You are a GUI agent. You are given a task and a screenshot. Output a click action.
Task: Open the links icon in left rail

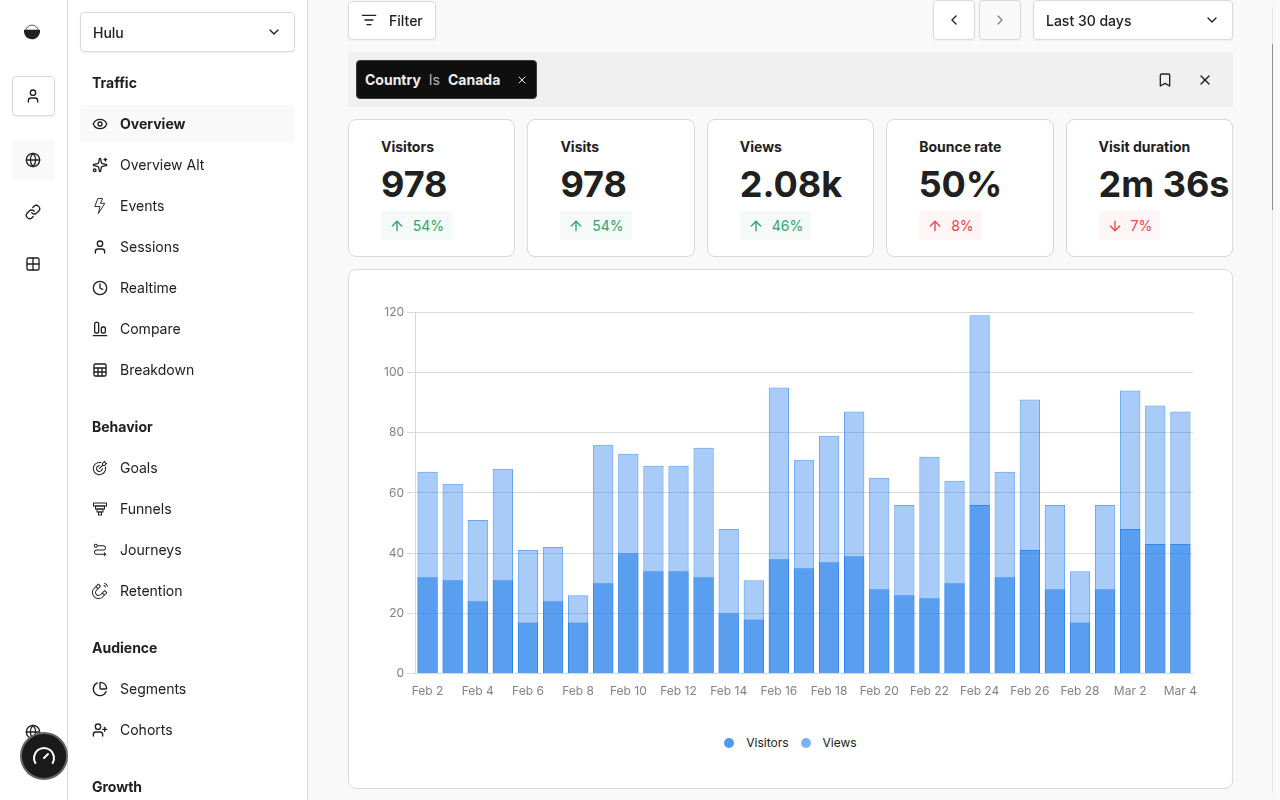[x=33, y=212]
